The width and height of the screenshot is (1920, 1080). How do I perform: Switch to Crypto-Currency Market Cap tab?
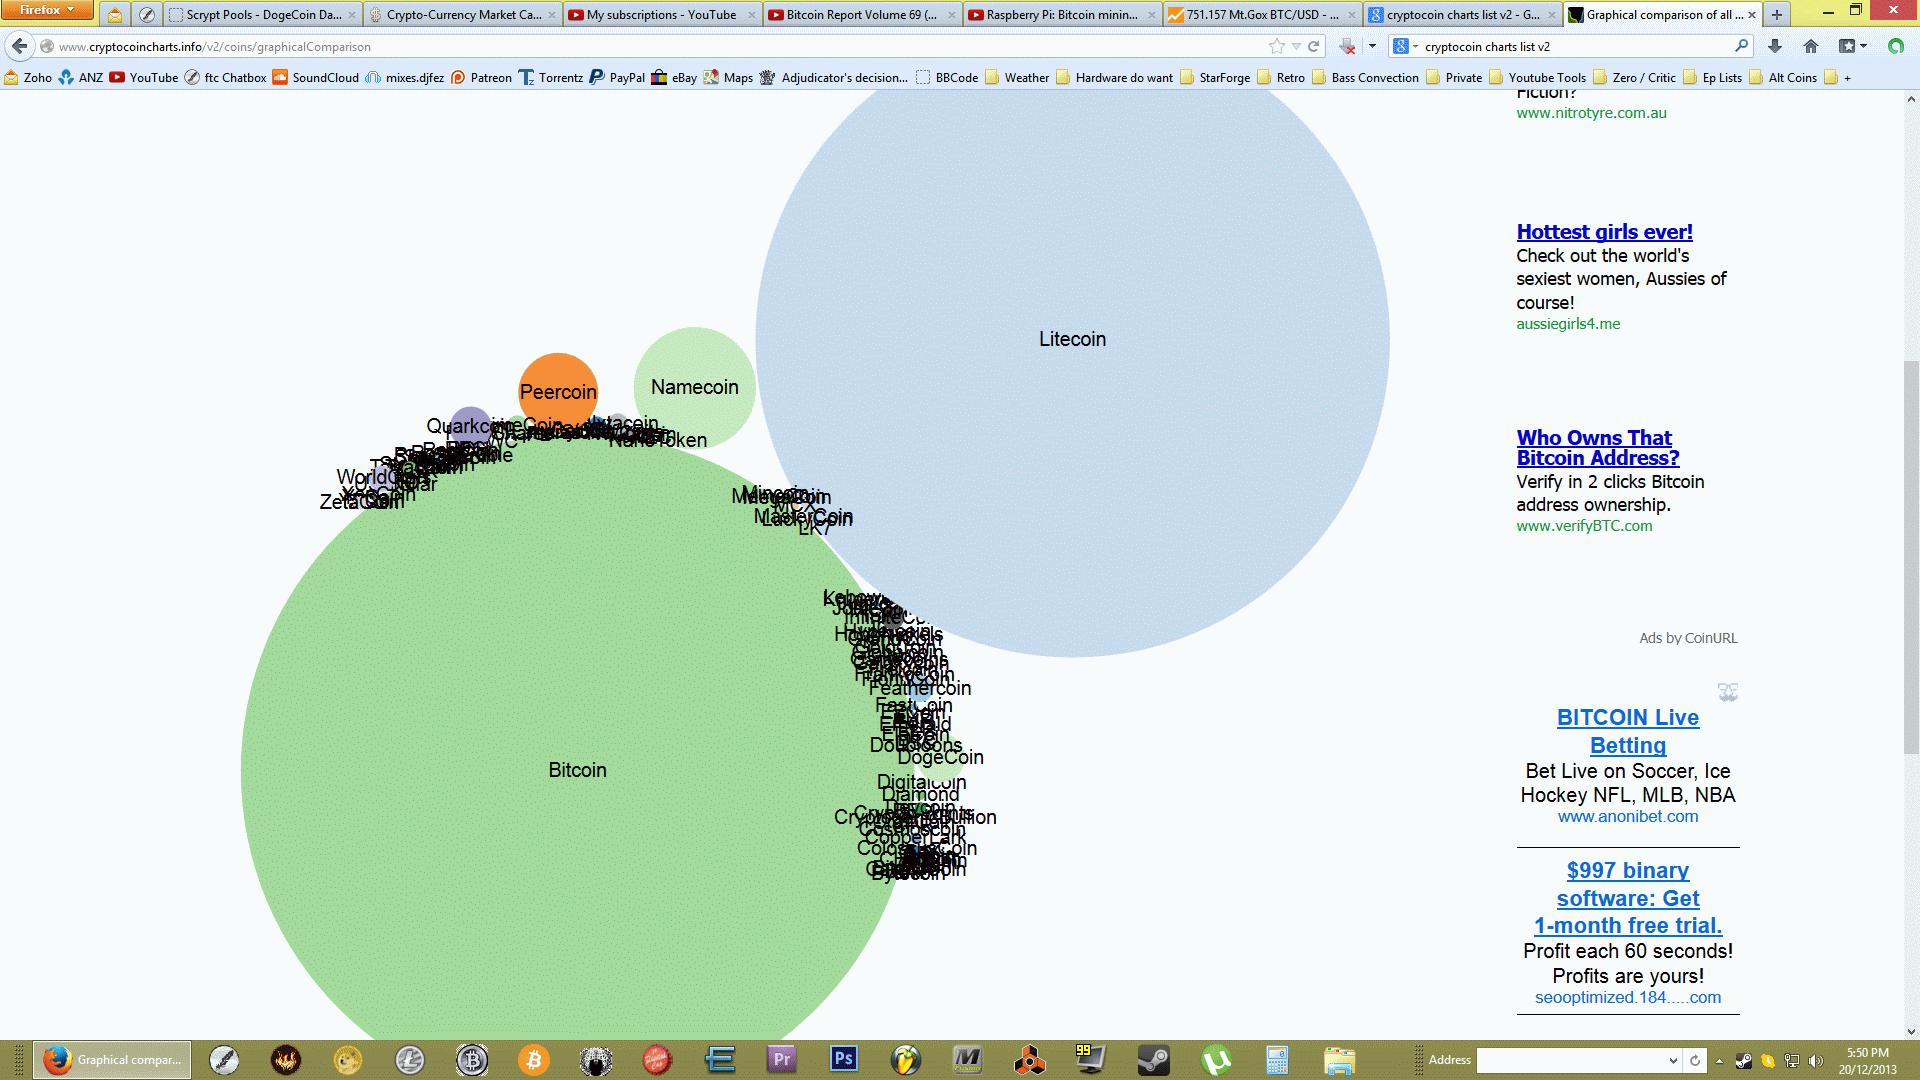pos(463,15)
